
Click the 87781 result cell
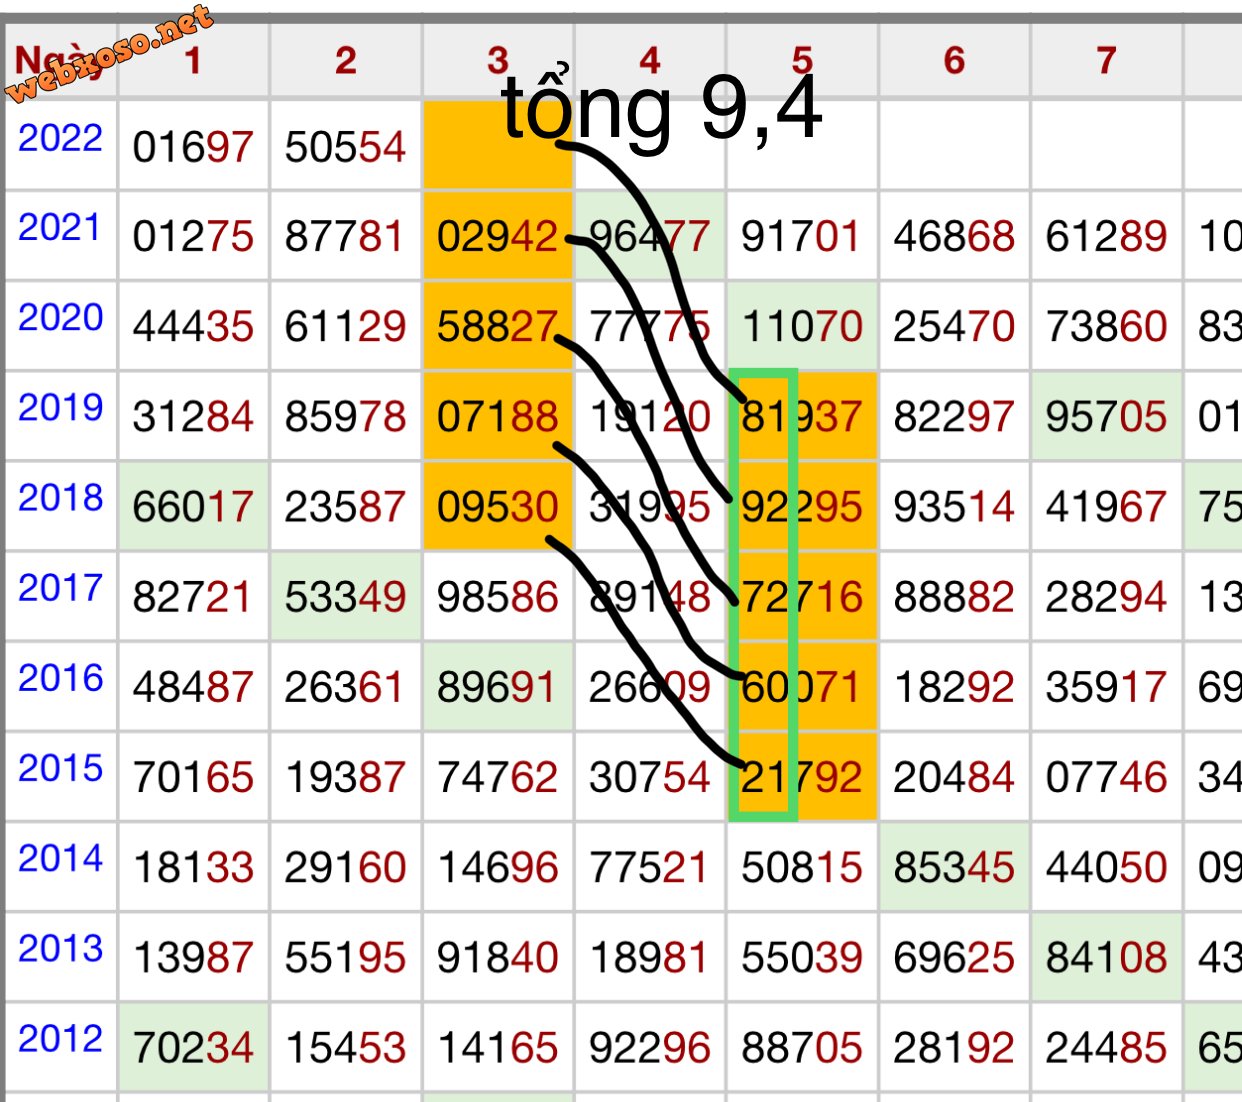tap(345, 237)
